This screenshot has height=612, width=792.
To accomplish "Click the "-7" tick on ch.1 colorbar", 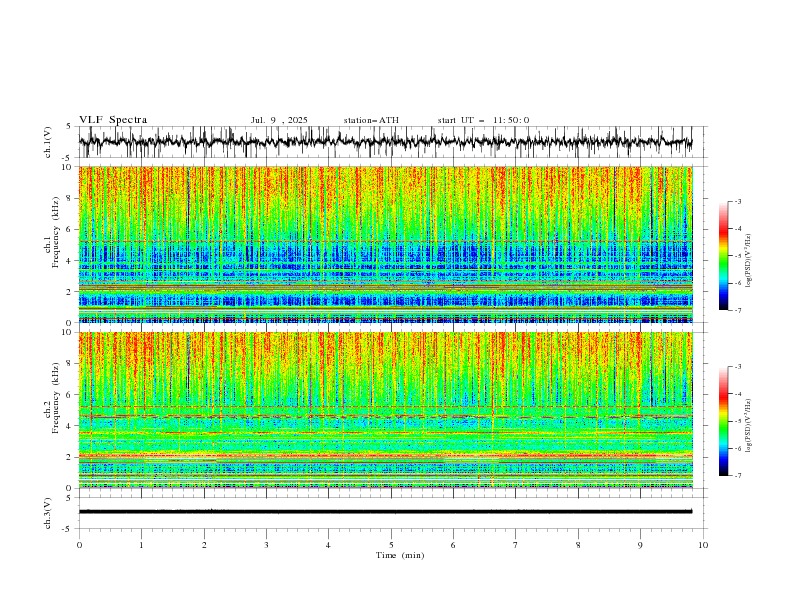I will [738, 310].
